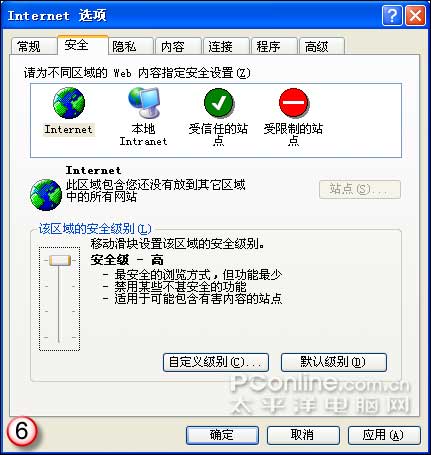Click the lowest tick of security slider
The width and height of the screenshot is (431, 455).
pos(59,337)
